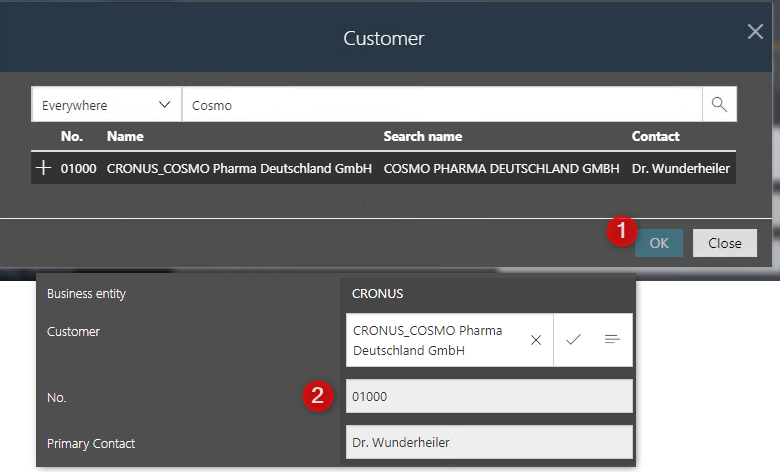This screenshot has height=472, width=780.
Task: Select the CRONUS_COSMO Pharma Deutschland GmbH row
Action: tap(384, 168)
